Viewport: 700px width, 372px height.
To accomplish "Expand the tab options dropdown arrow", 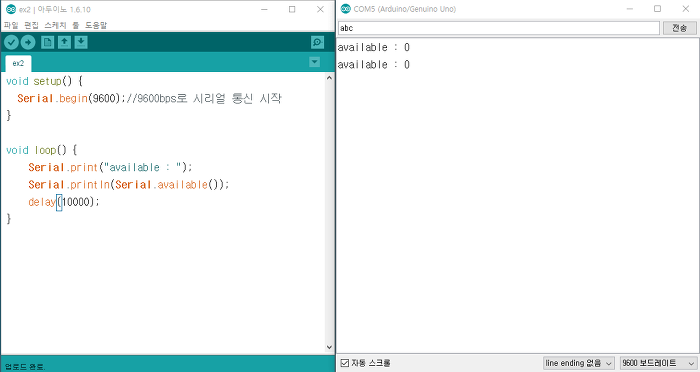I will pyautogui.click(x=314, y=62).
